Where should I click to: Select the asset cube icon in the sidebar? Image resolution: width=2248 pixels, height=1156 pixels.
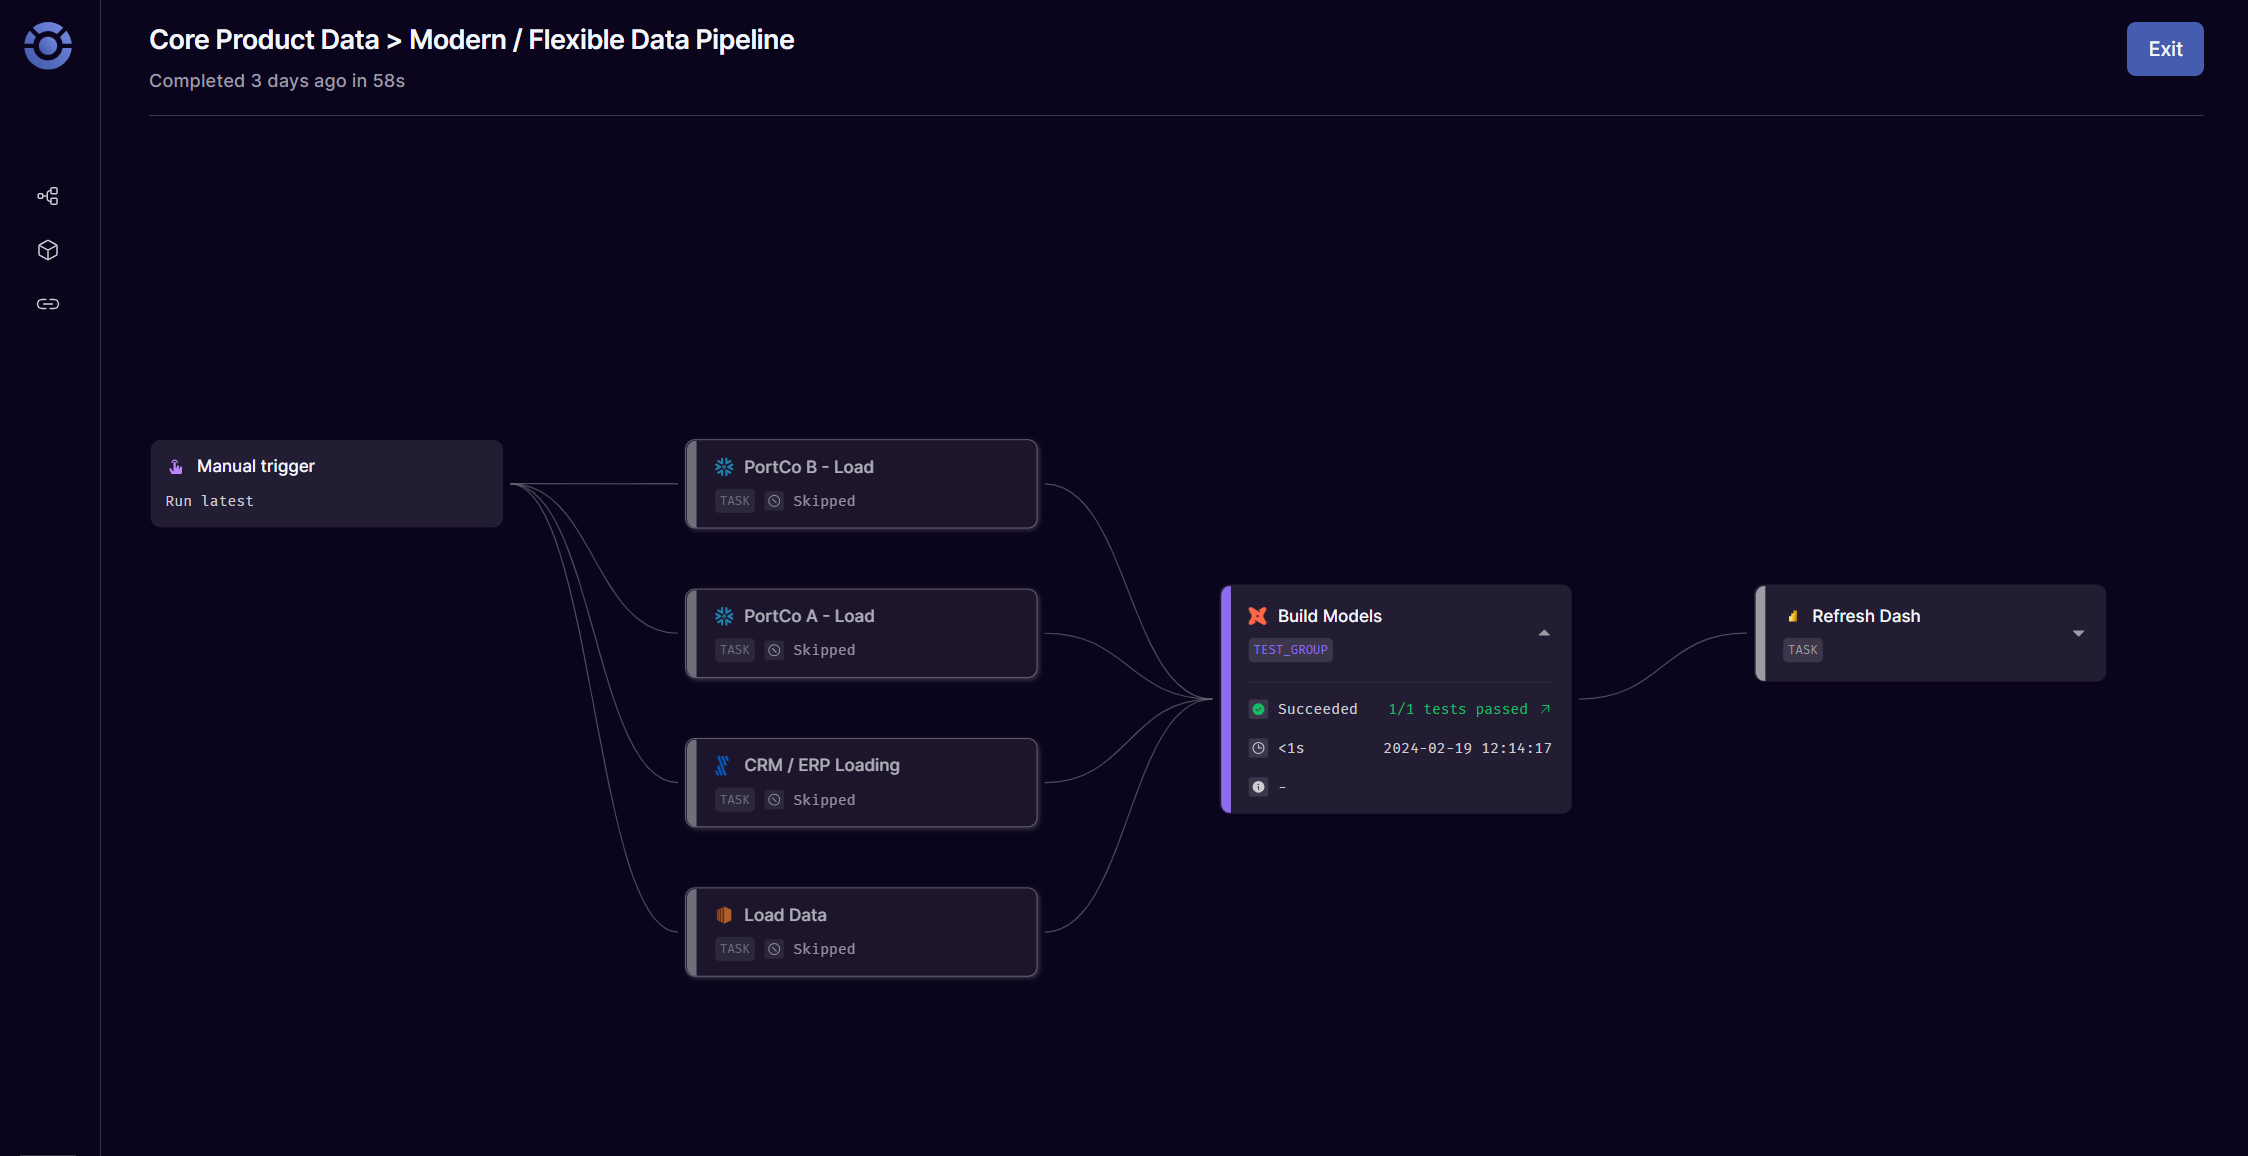[47, 250]
